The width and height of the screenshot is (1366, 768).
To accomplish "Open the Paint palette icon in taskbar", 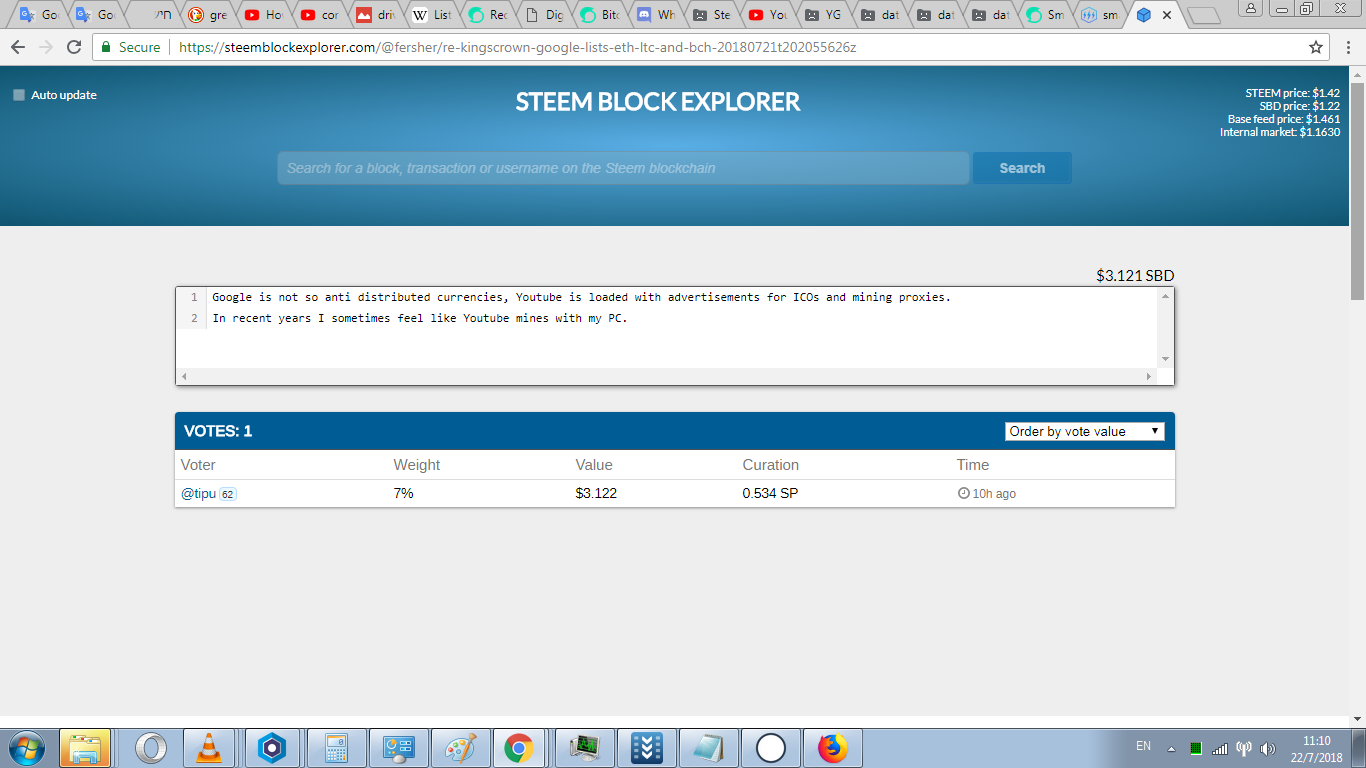I will point(460,748).
